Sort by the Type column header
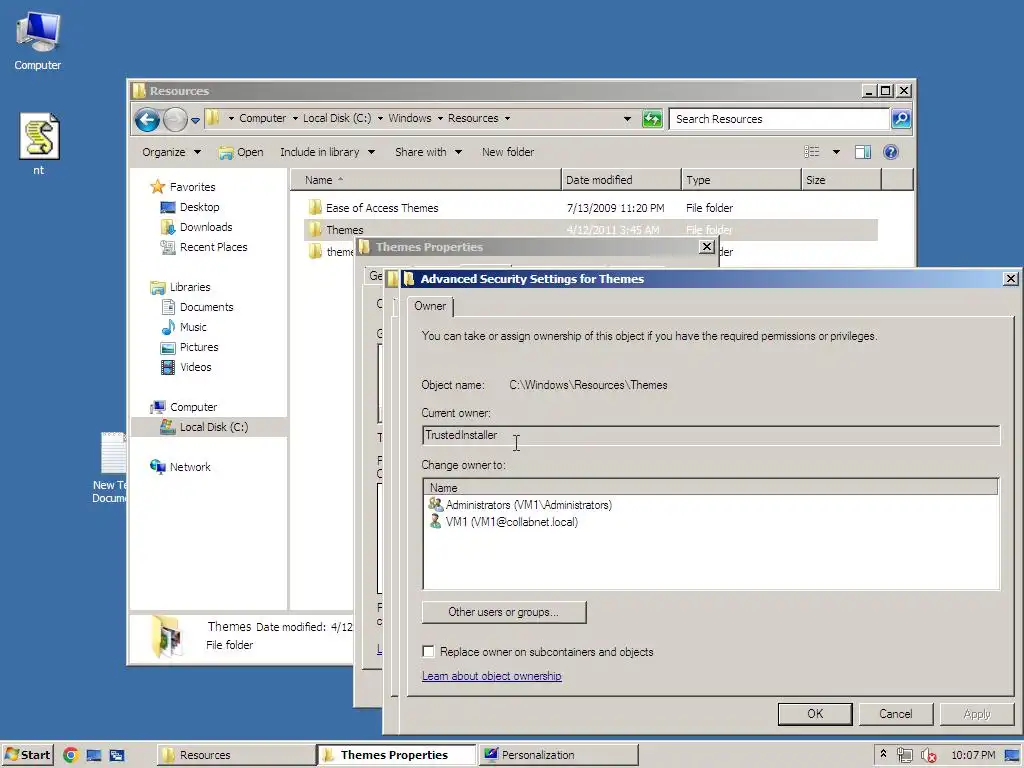The height and width of the screenshot is (768, 1024). tap(741, 180)
